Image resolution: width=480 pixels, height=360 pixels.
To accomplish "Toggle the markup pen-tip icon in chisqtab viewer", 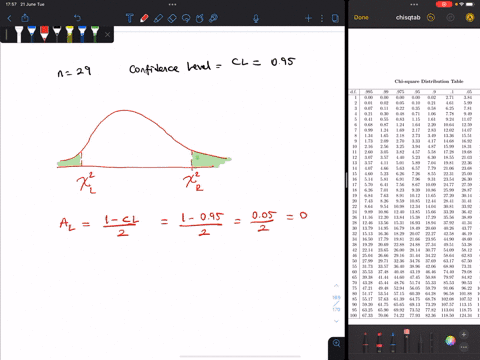I will [x=470, y=17].
